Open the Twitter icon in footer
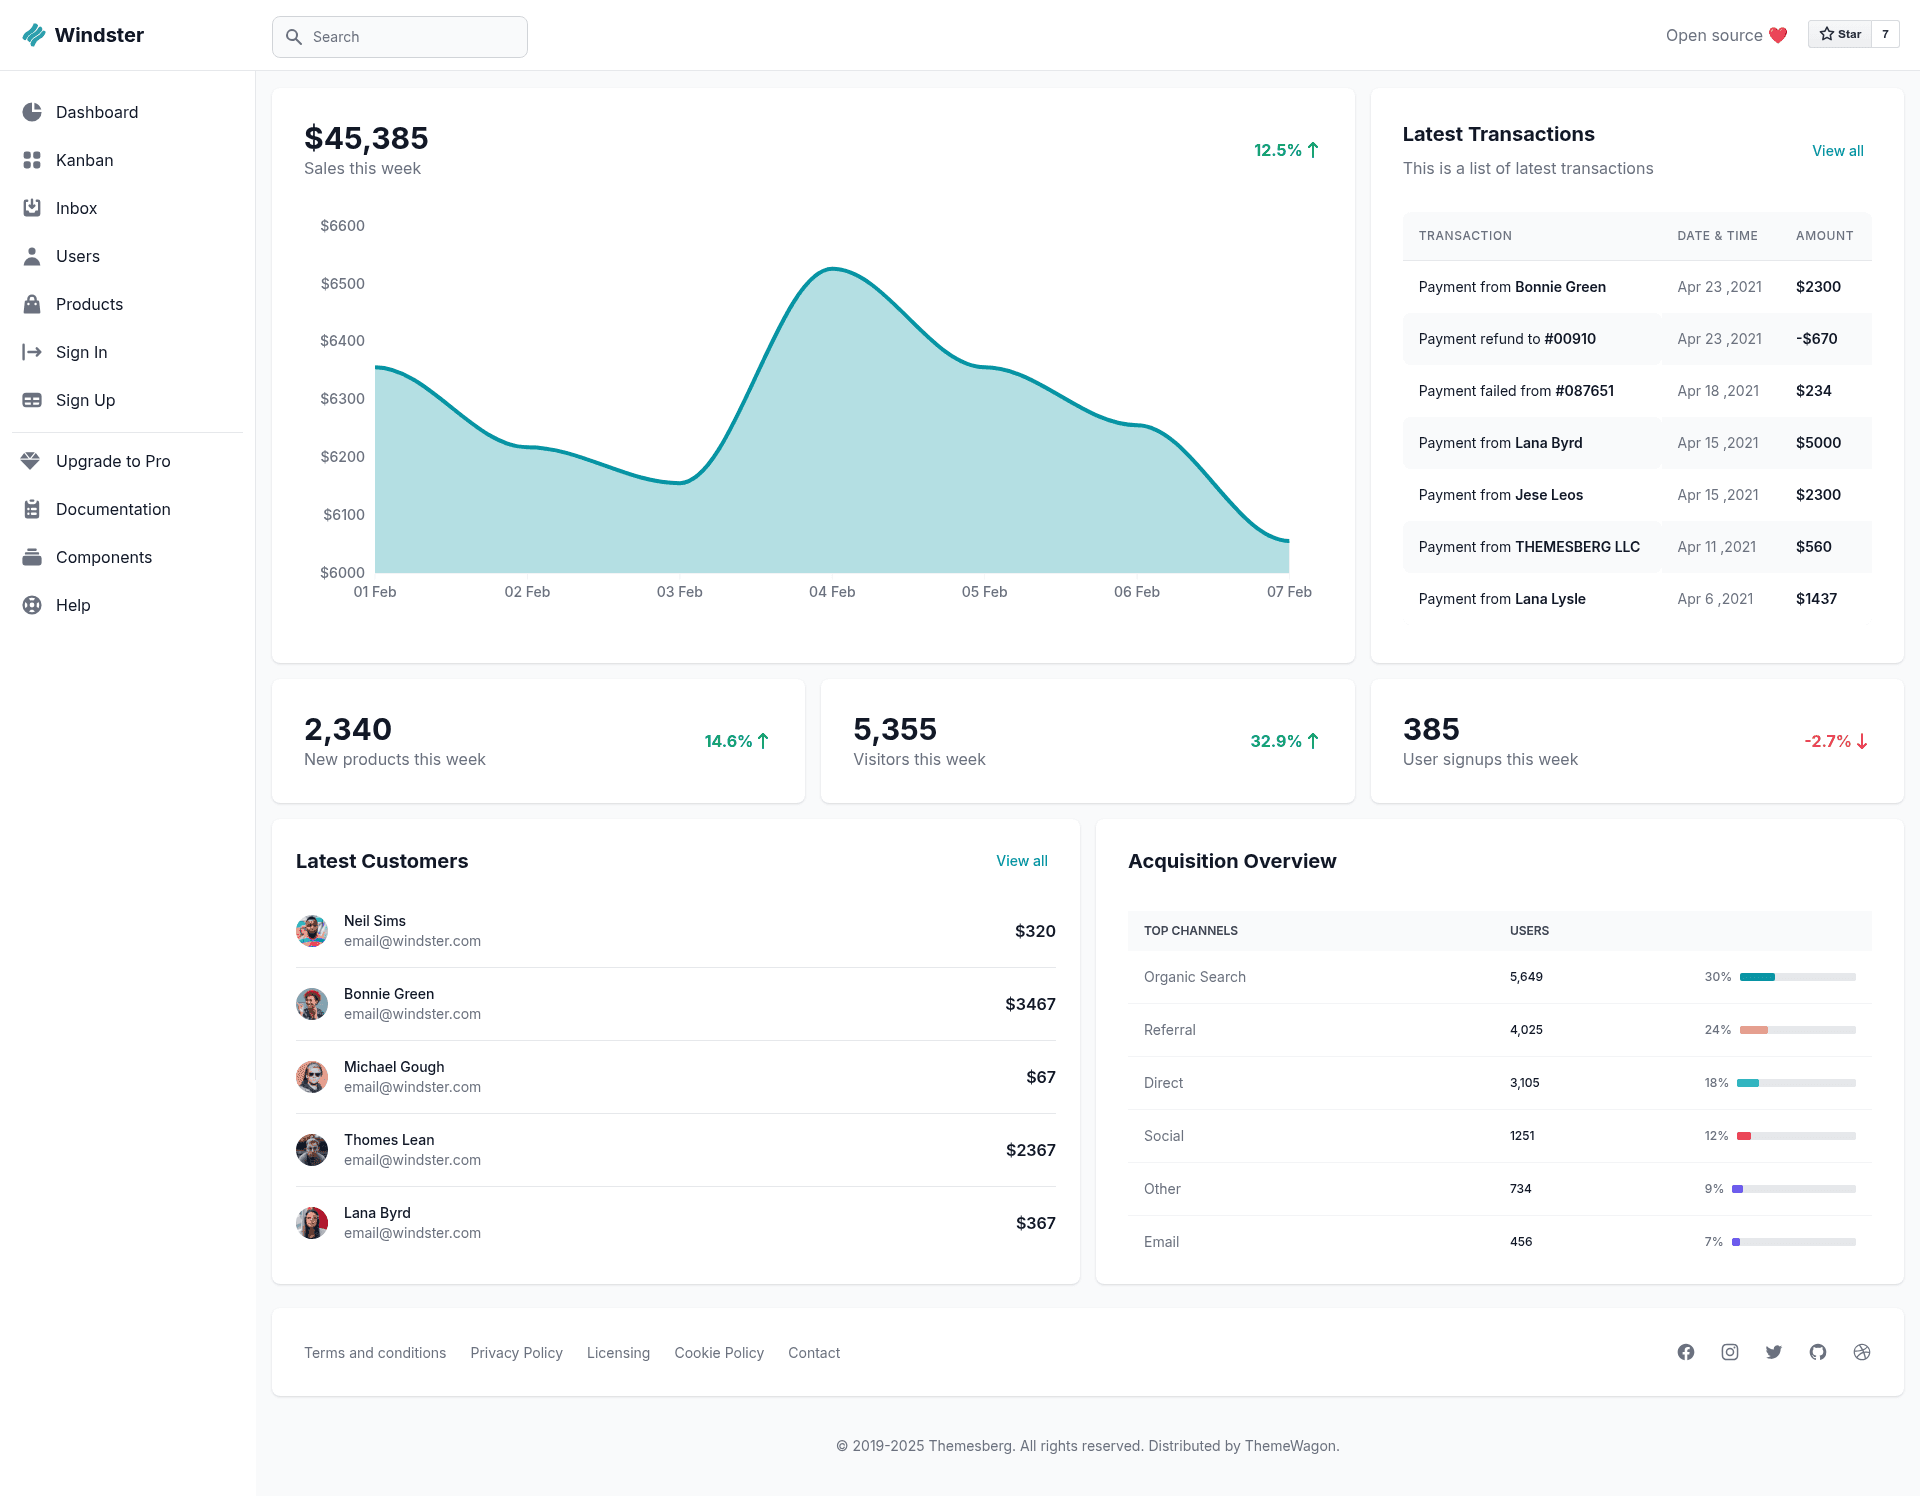Viewport: 1920px width, 1496px height. [x=1774, y=1352]
